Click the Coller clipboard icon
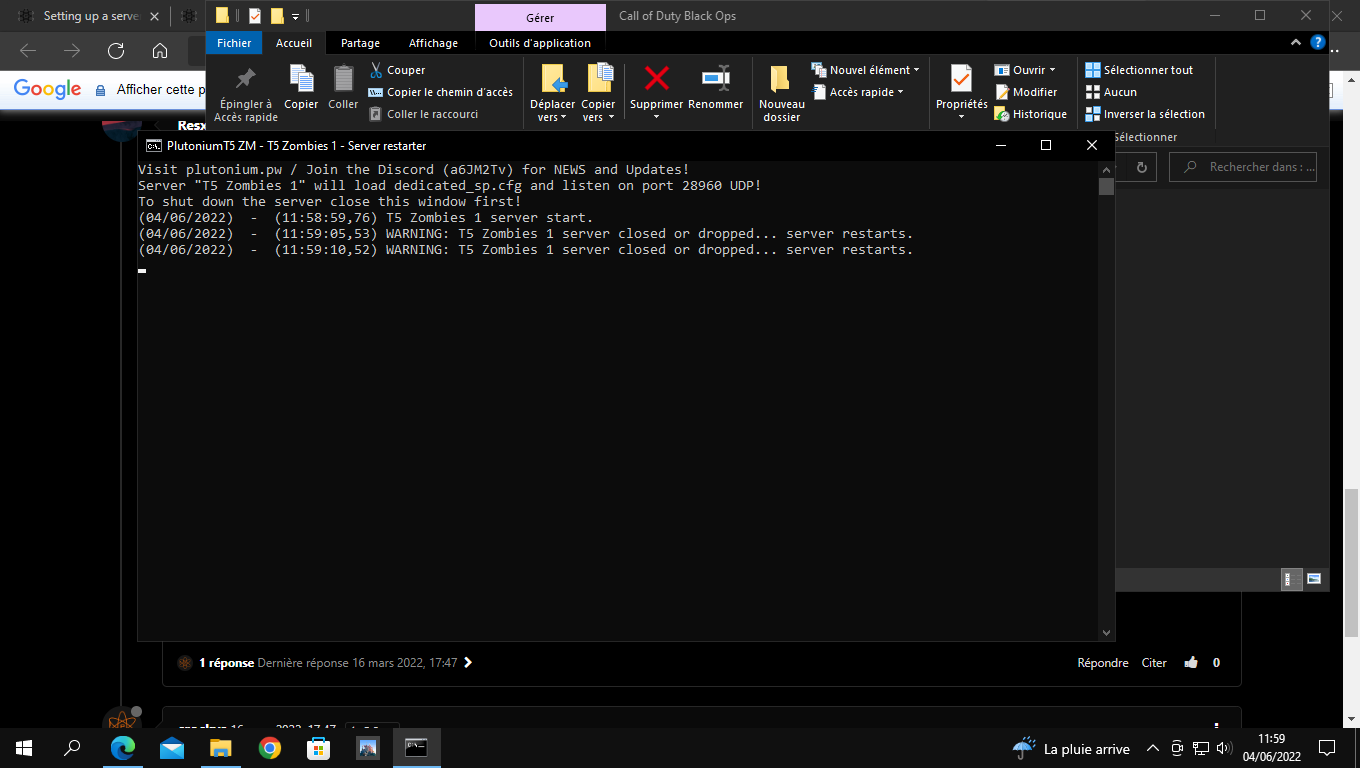 tap(343, 79)
